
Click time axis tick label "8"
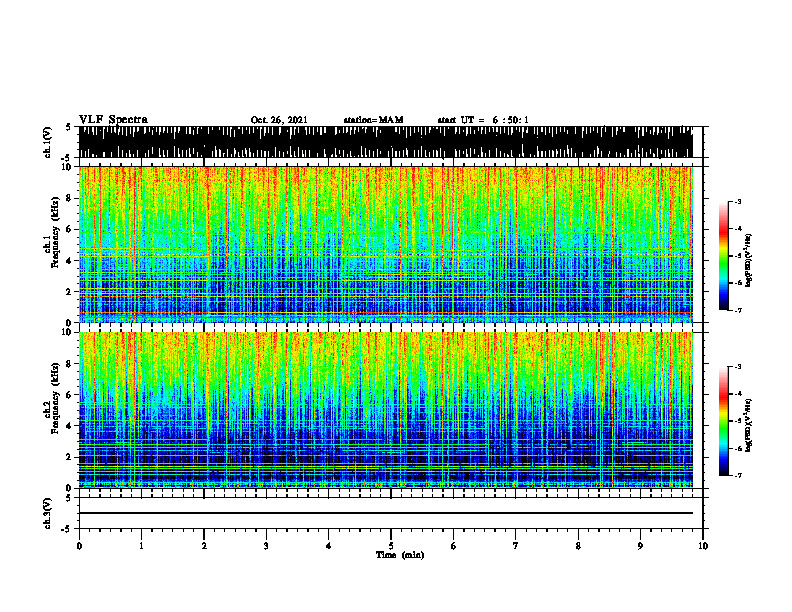(x=578, y=546)
